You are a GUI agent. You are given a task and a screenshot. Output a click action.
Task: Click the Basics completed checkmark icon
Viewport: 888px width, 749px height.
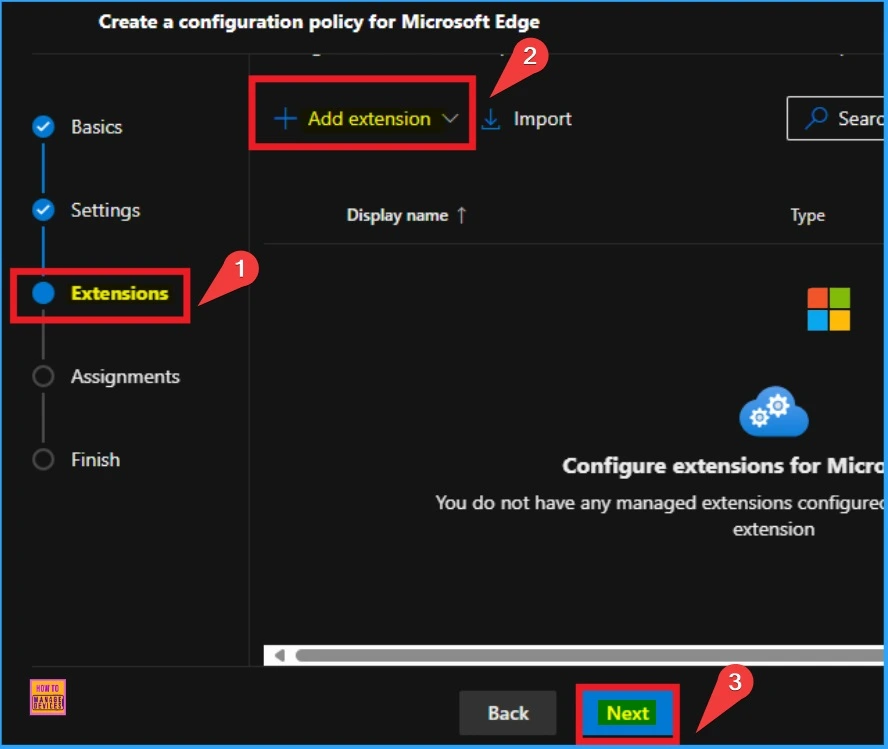pos(43,127)
